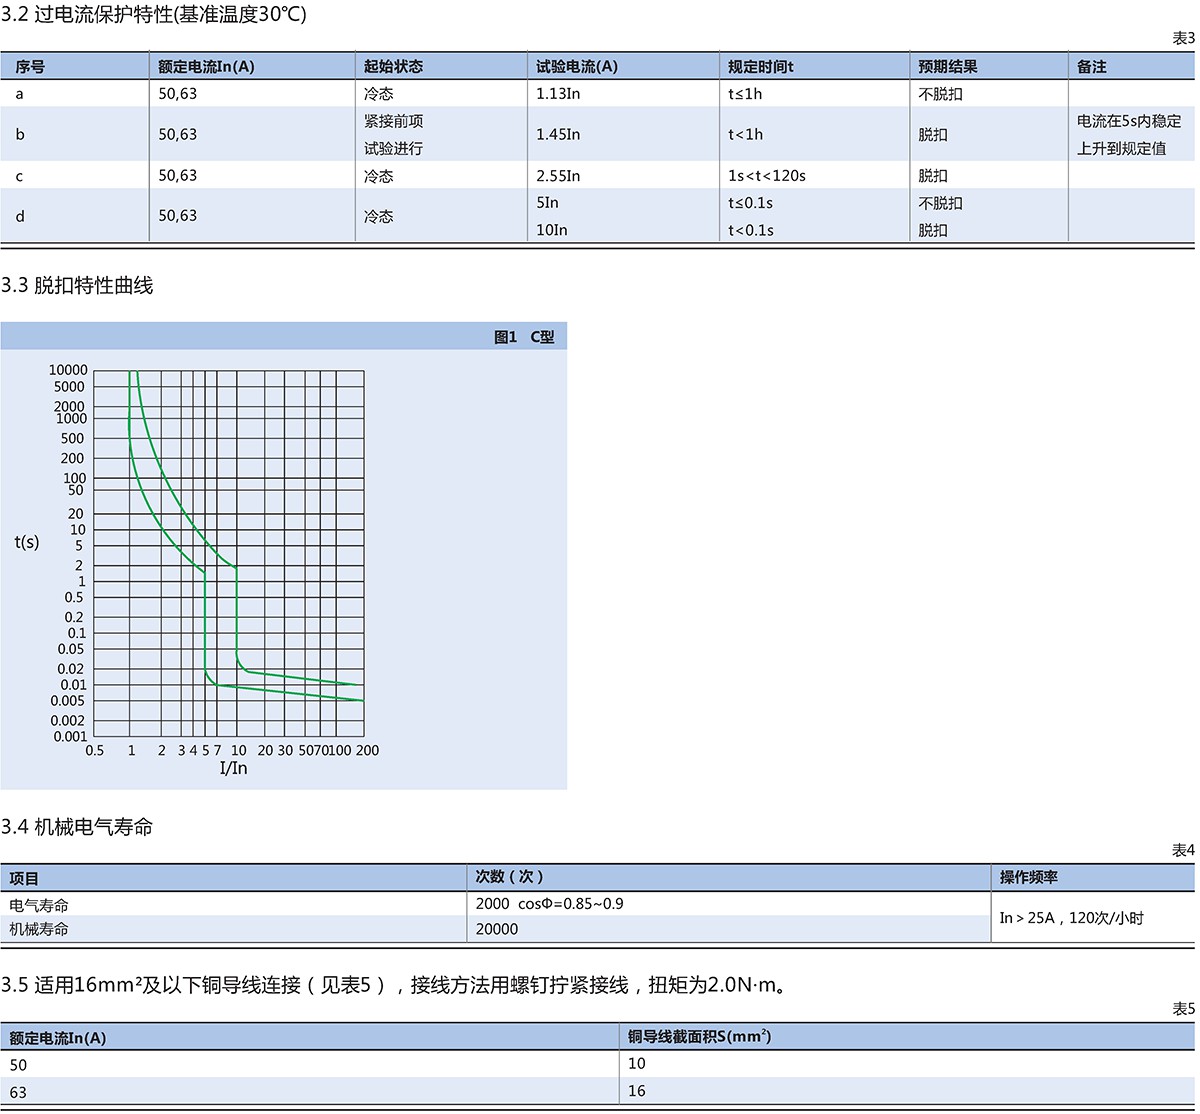Viewport: 1200px width, 1114px height.
Task: Click the section heading 3.2 过电流保护特性
Action: point(154,14)
